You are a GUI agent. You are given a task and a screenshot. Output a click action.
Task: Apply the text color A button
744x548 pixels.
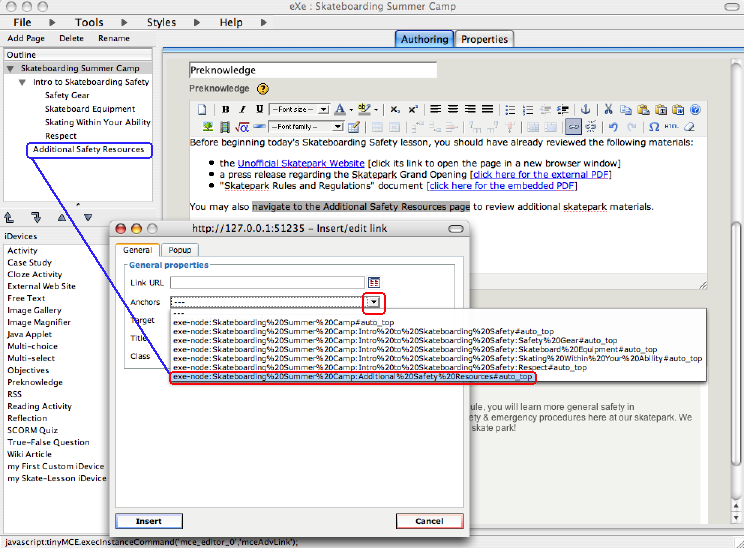pyautogui.click(x=339, y=110)
